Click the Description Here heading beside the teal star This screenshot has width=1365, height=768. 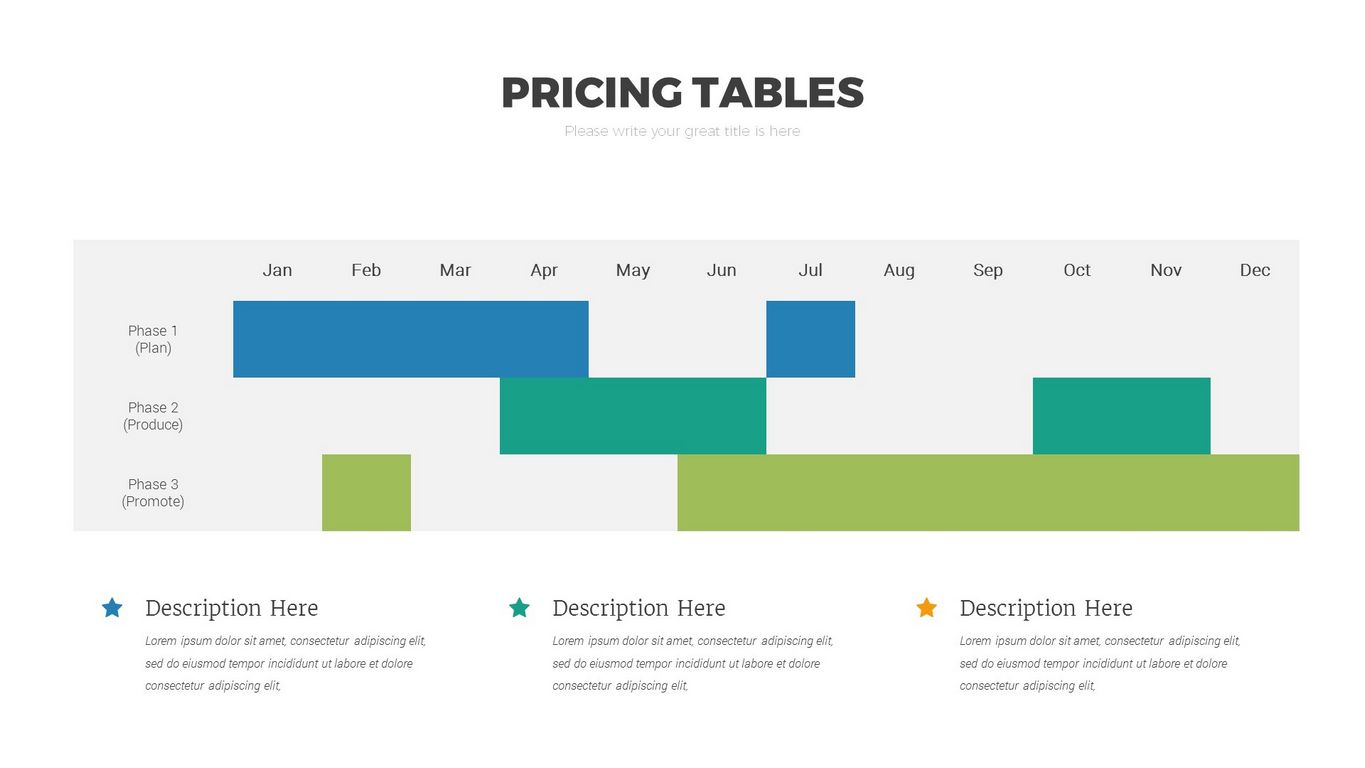pyautogui.click(x=638, y=608)
